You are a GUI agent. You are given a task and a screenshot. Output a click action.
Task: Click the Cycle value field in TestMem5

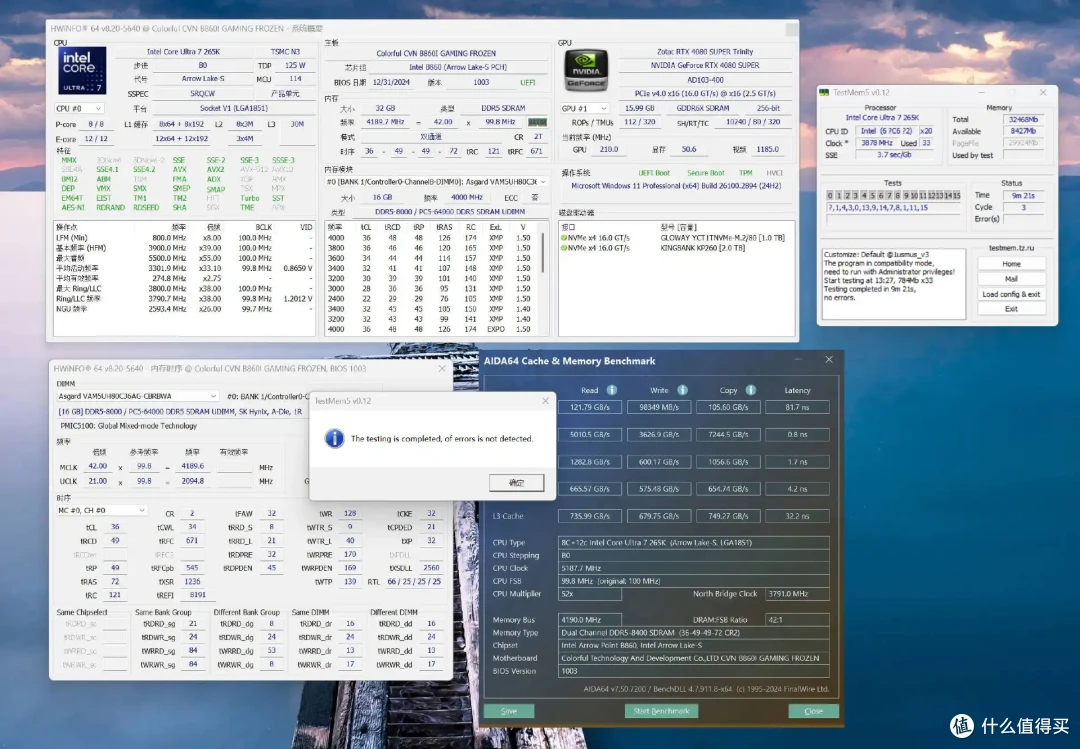click(x=1024, y=207)
